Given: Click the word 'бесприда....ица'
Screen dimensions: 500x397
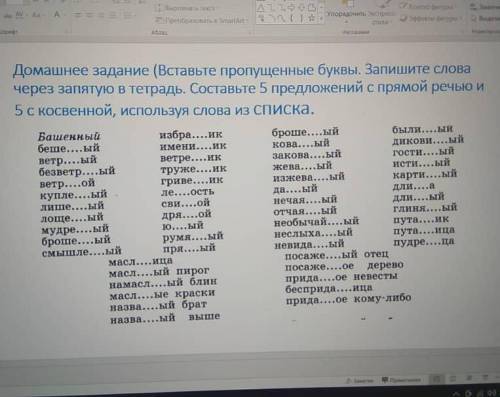Looking at the screenshot, I should (329, 288).
